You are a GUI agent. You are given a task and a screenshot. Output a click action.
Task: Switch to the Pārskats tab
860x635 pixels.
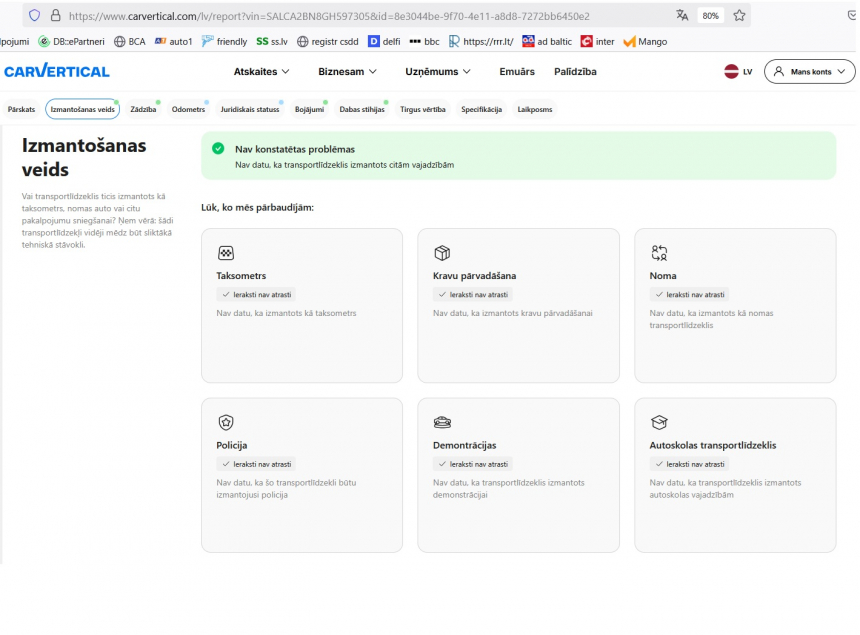coord(21,109)
